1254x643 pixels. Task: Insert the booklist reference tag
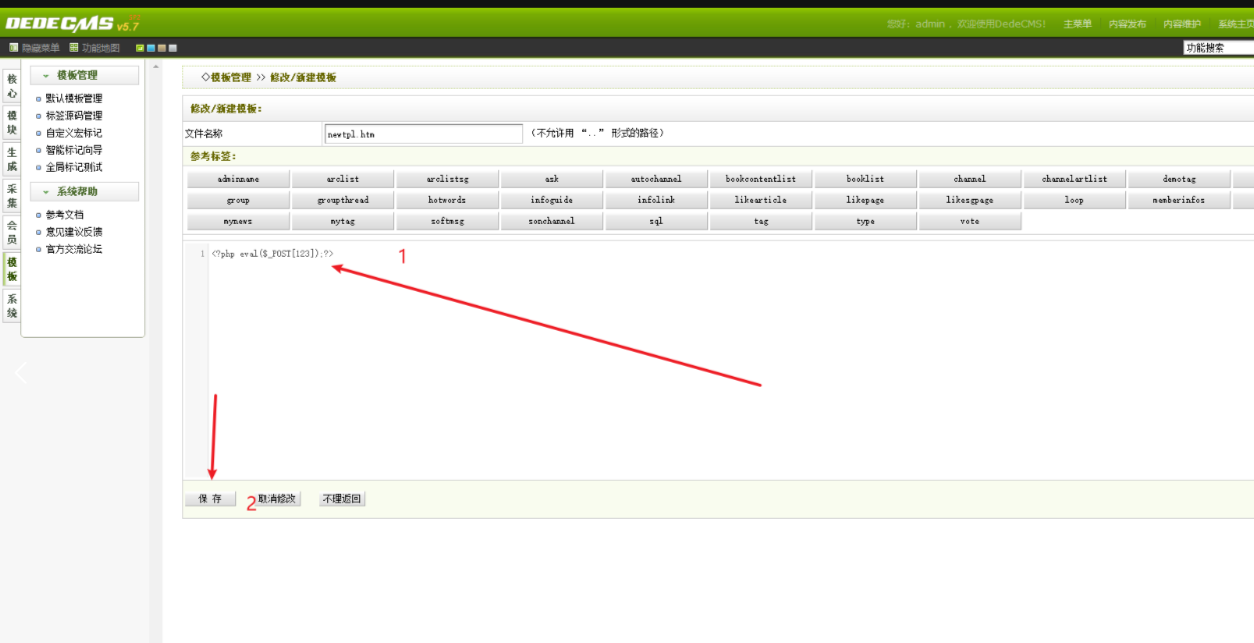[865, 179]
